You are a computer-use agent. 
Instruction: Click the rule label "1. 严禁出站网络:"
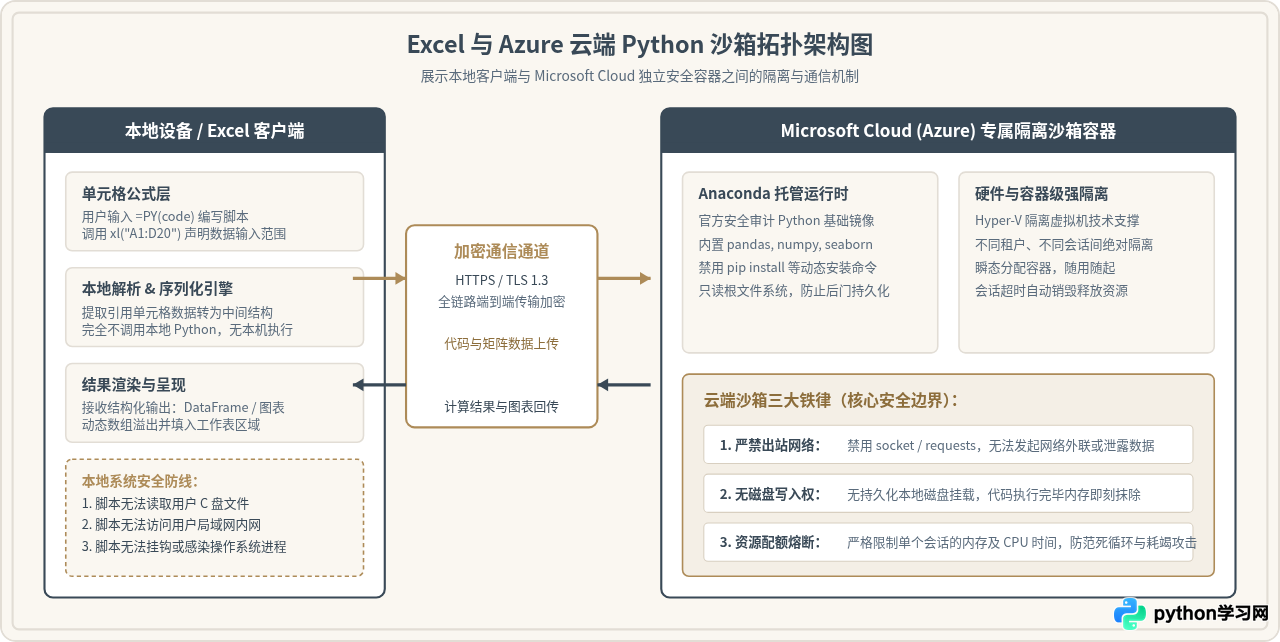[769, 445]
